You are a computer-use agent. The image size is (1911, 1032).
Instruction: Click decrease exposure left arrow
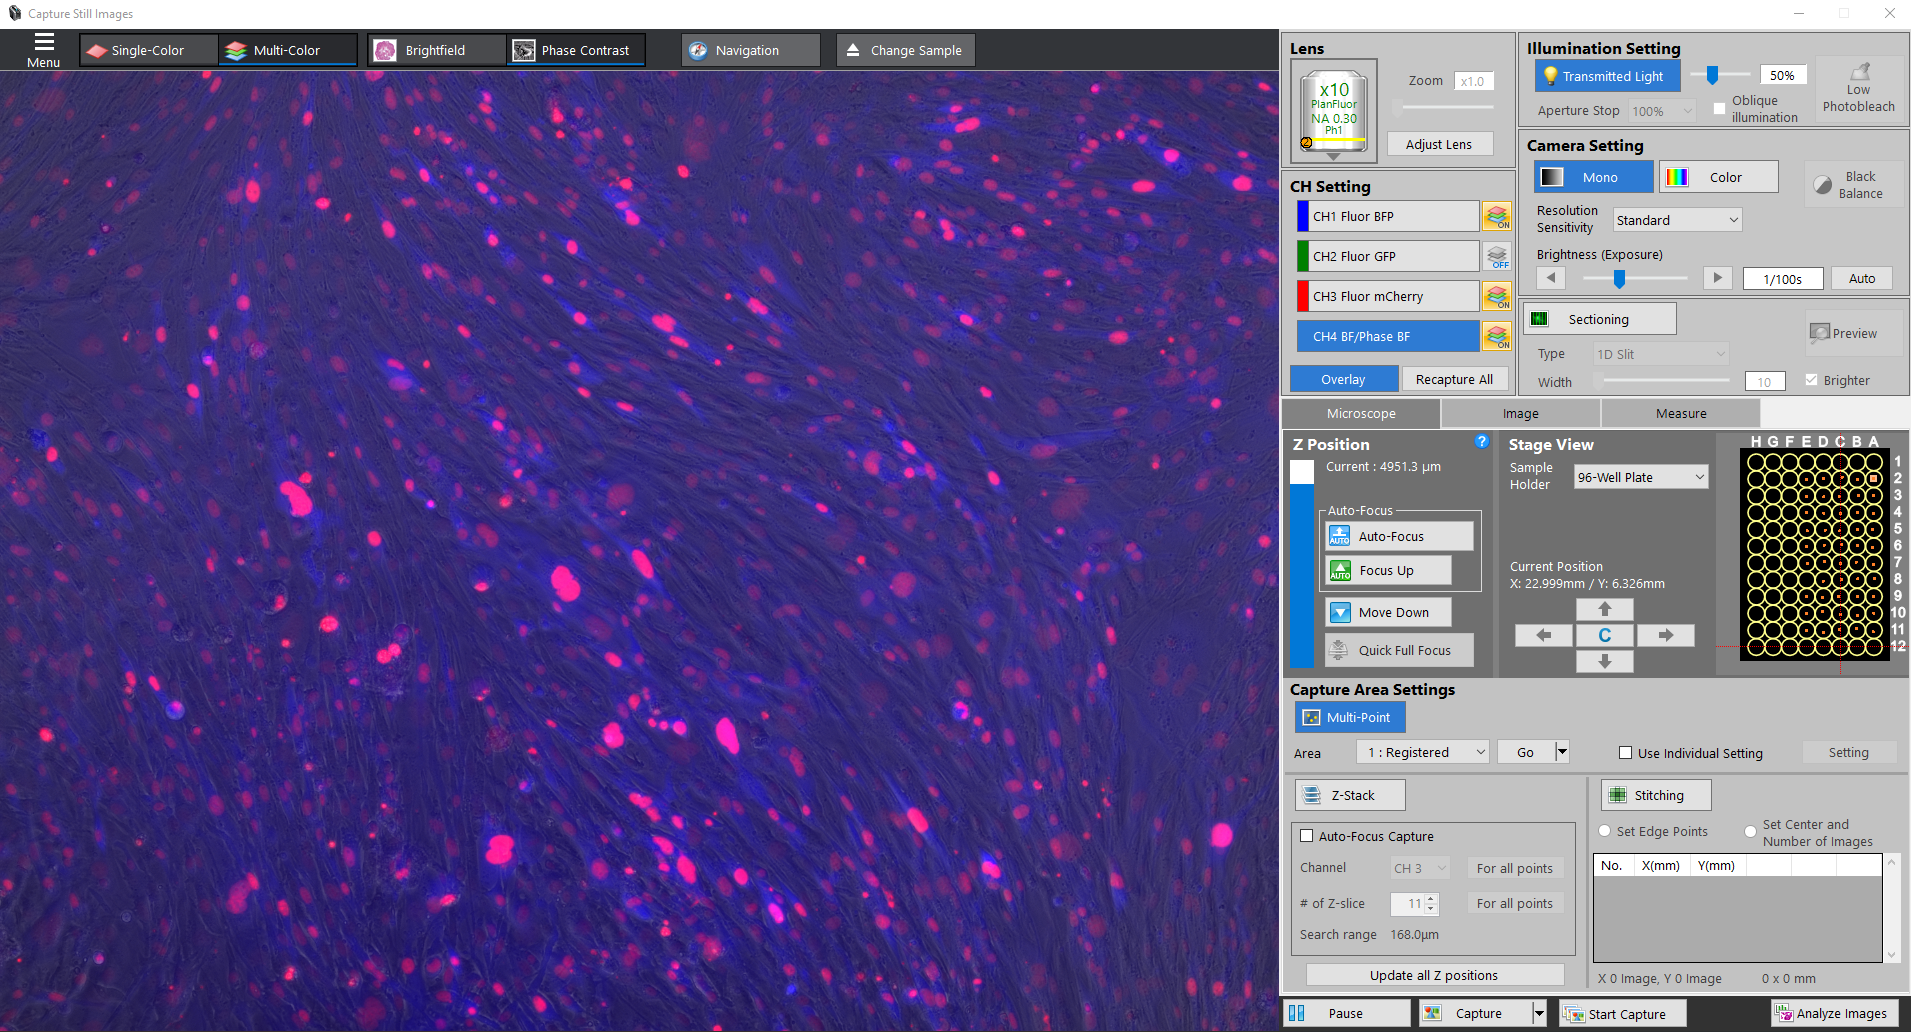[1551, 278]
